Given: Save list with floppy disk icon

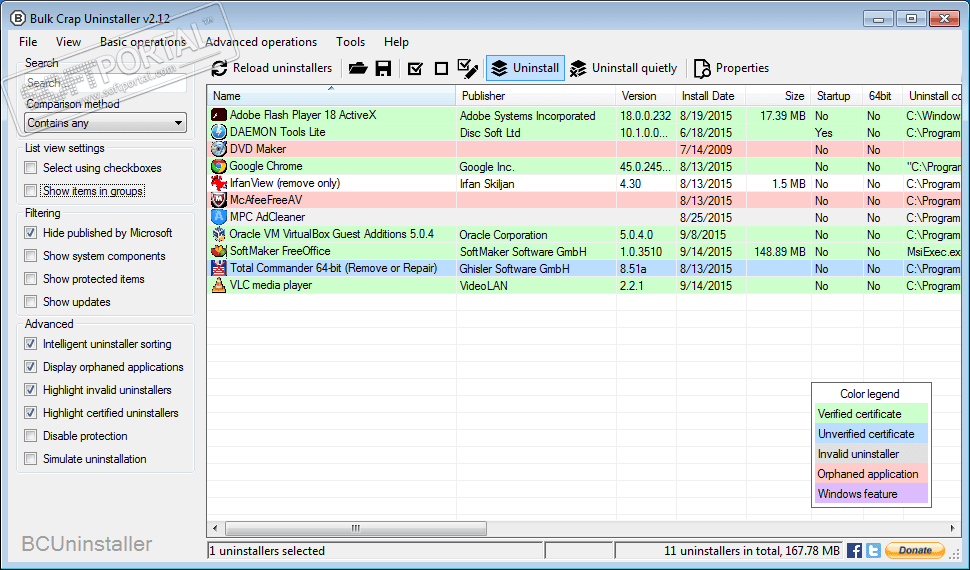Looking at the screenshot, I should [x=384, y=68].
